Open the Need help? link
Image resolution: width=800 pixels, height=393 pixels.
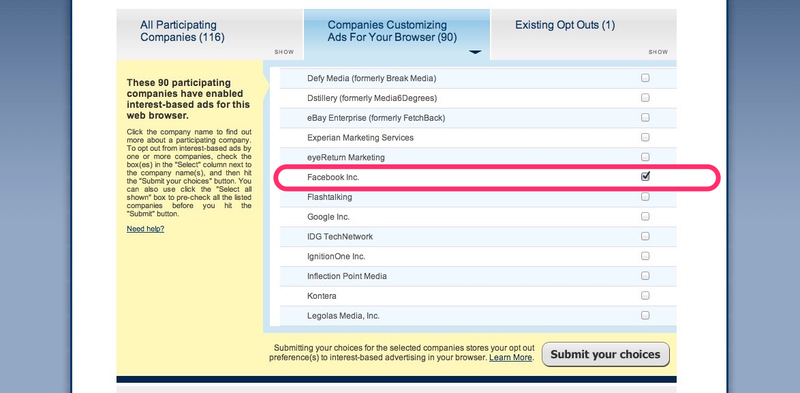[x=145, y=229]
